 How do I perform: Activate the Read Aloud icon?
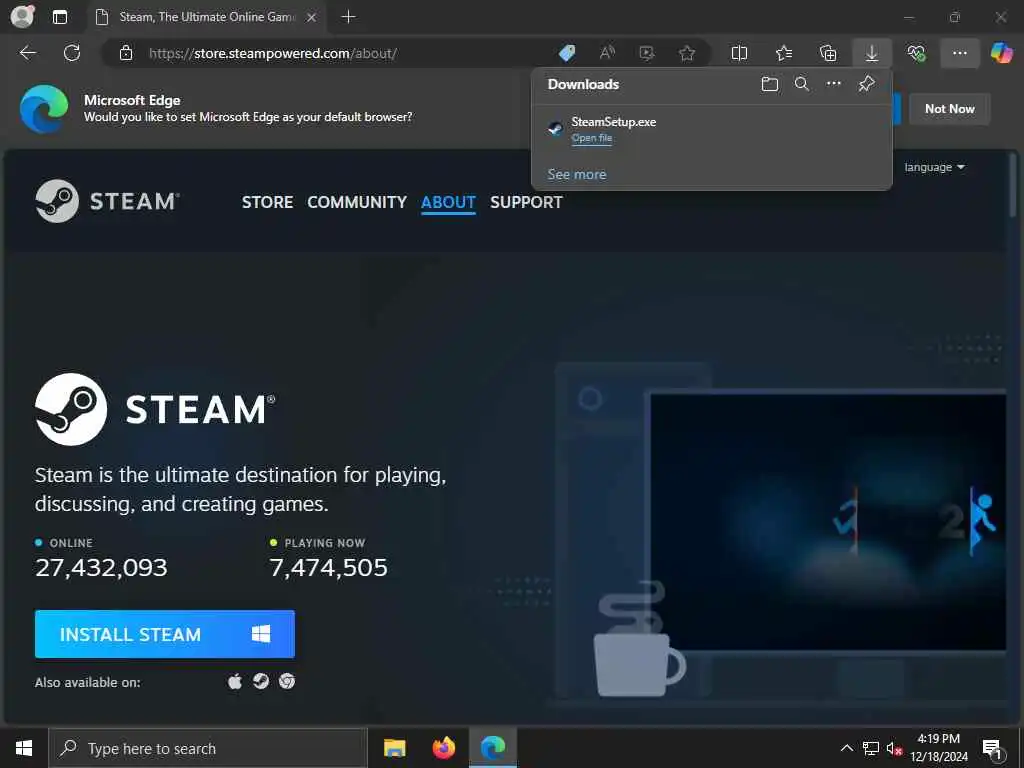coord(607,53)
